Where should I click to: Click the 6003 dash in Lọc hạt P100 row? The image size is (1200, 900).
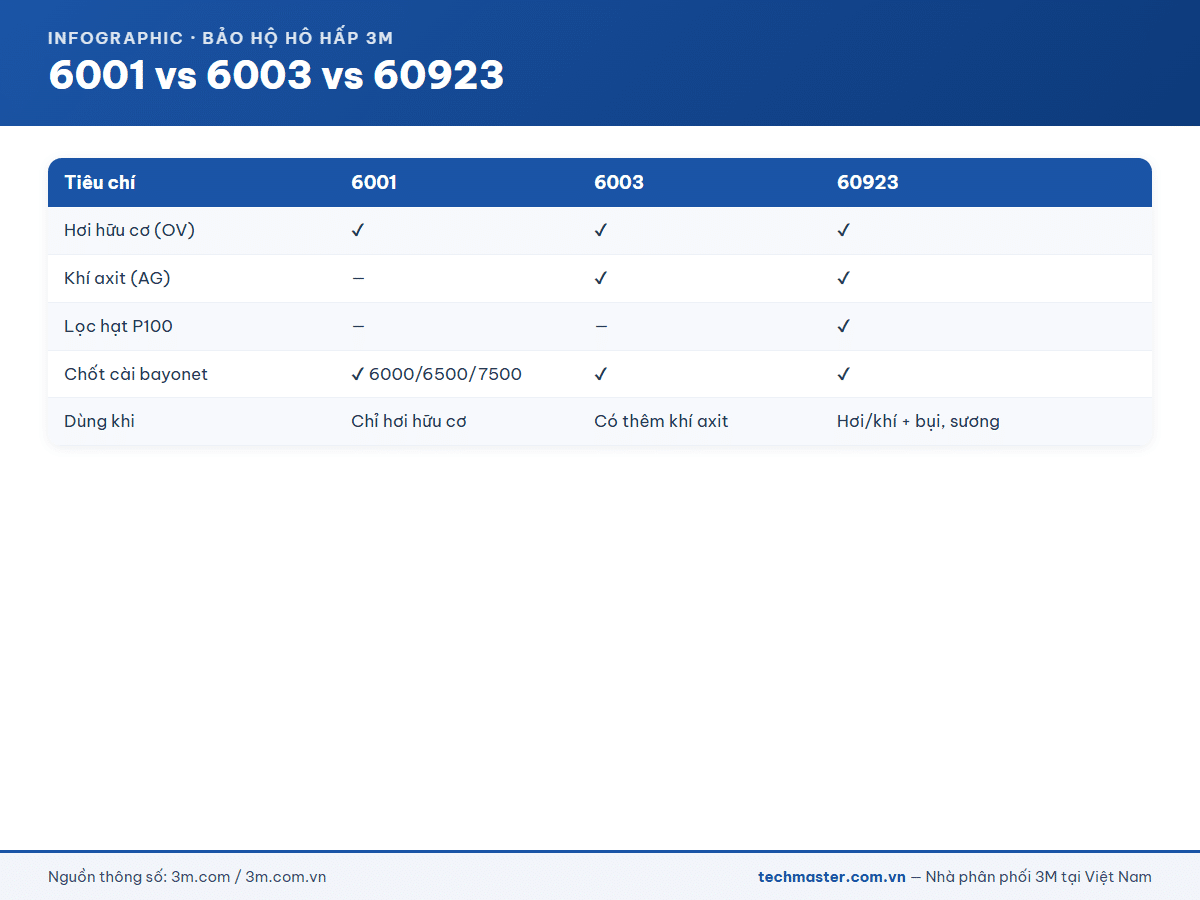tap(601, 326)
